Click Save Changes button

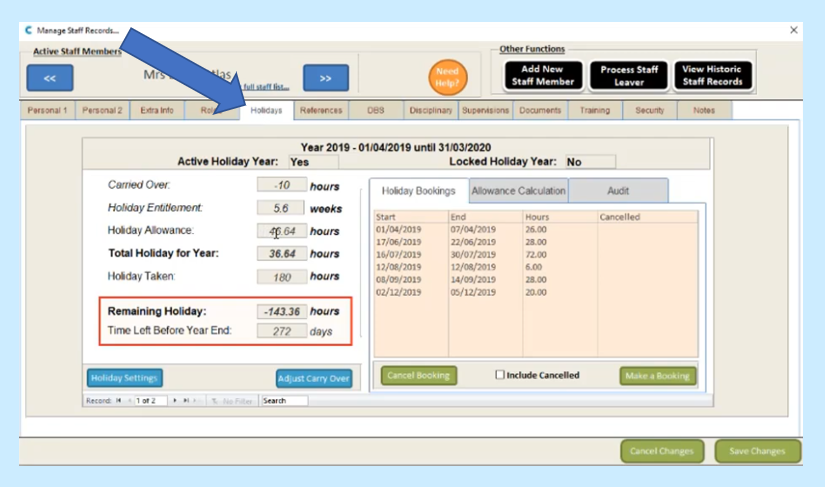pos(758,451)
